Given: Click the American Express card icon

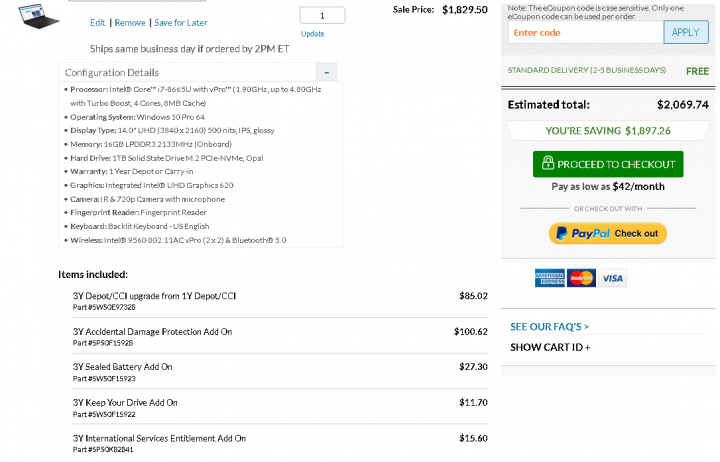Looking at the screenshot, I should pyautogui.click(x=550, y=278).
